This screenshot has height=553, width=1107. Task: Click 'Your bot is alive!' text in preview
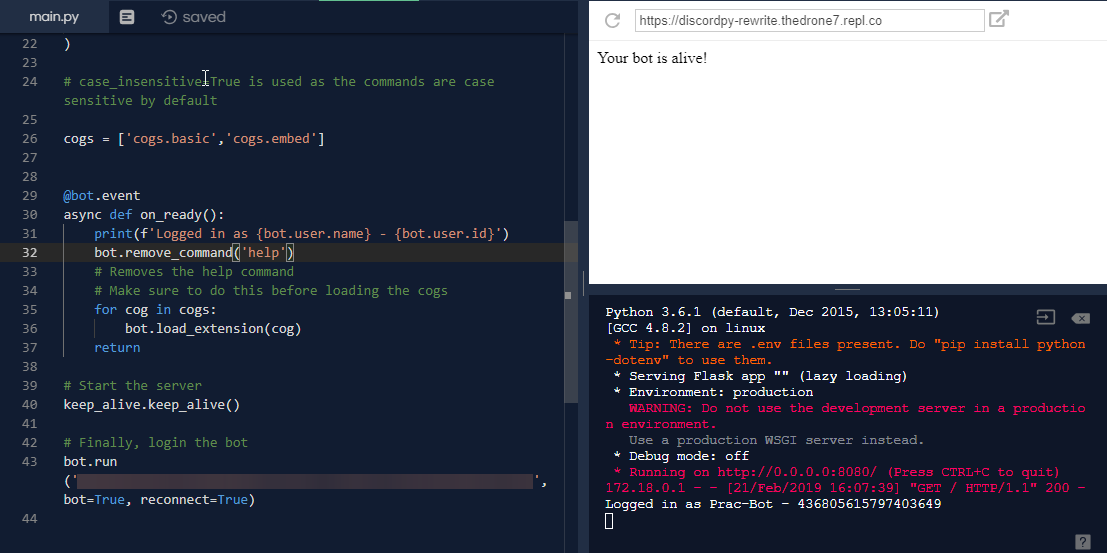click(652, 58)
